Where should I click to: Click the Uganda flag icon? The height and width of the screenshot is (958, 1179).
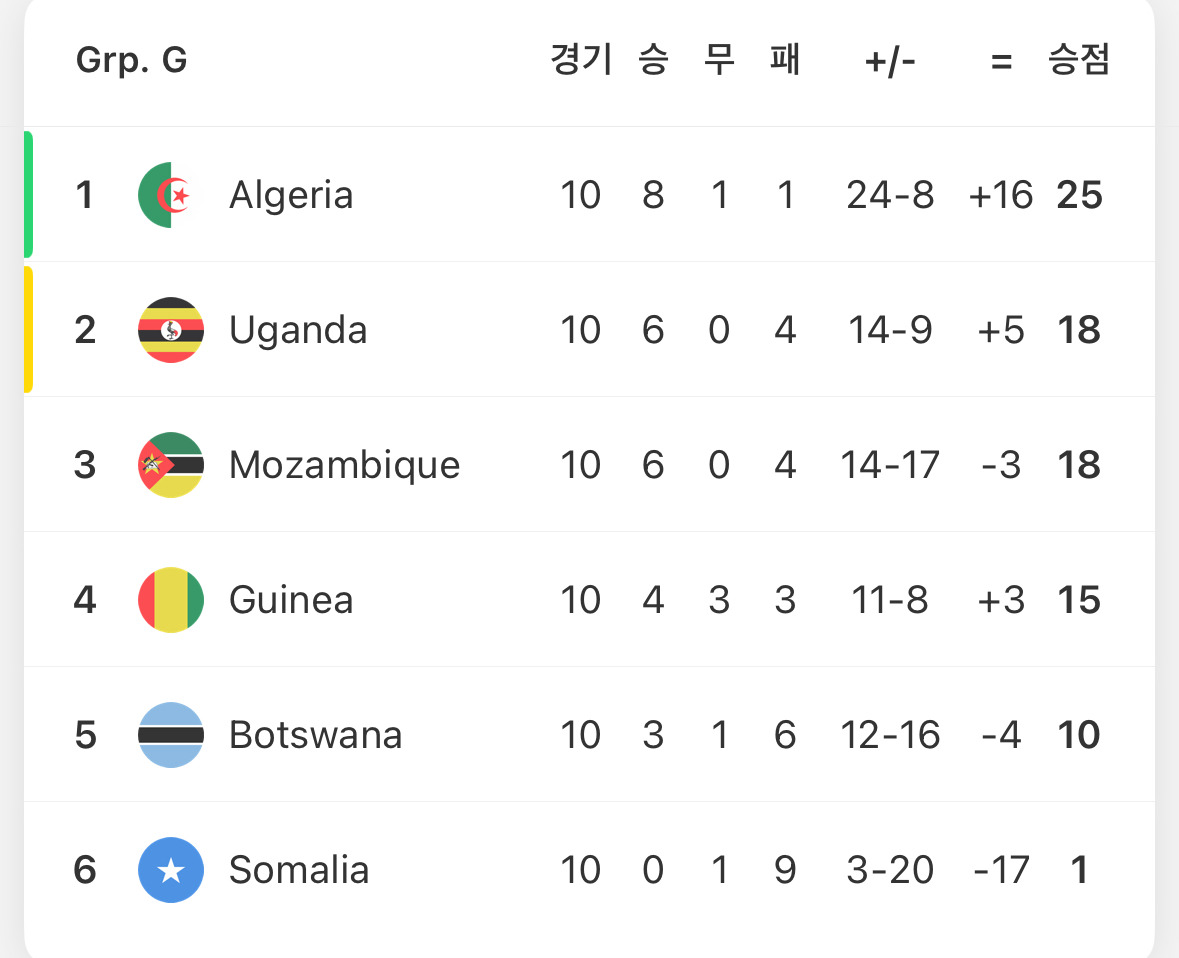pos(170,330)
